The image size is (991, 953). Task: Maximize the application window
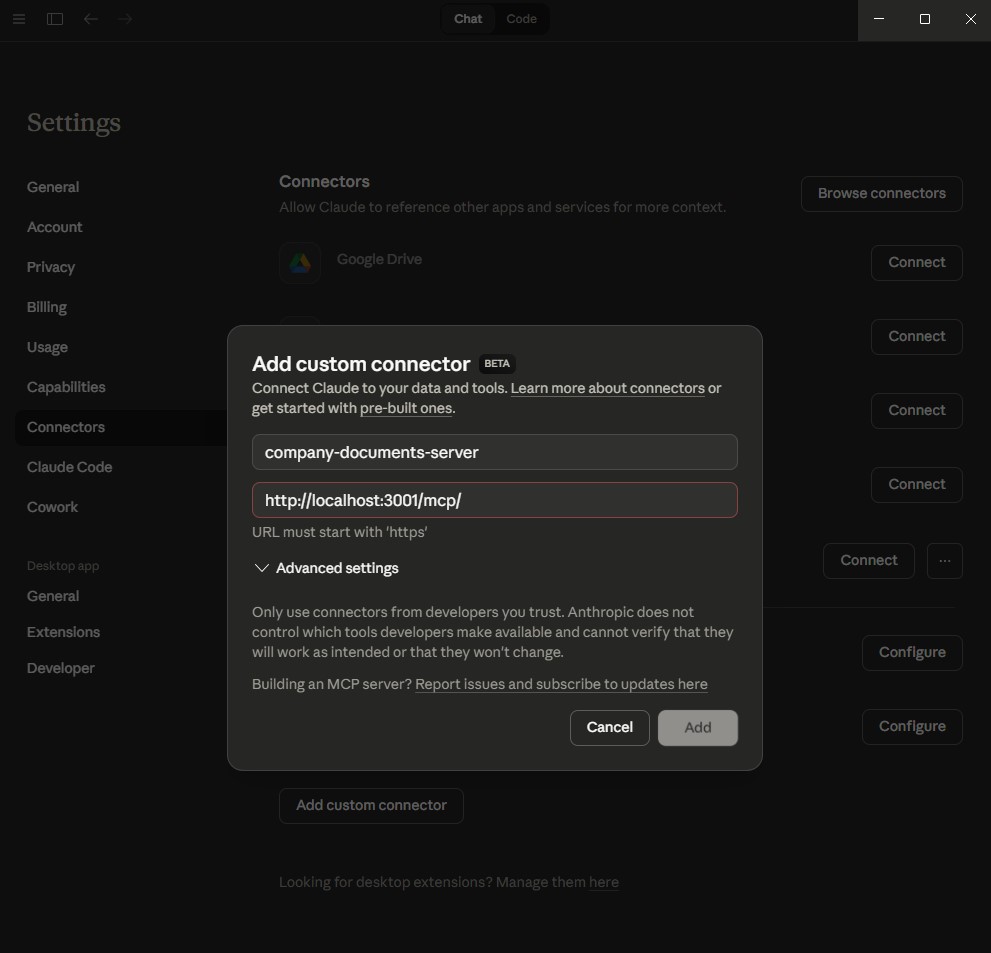[x=925, y=19]
